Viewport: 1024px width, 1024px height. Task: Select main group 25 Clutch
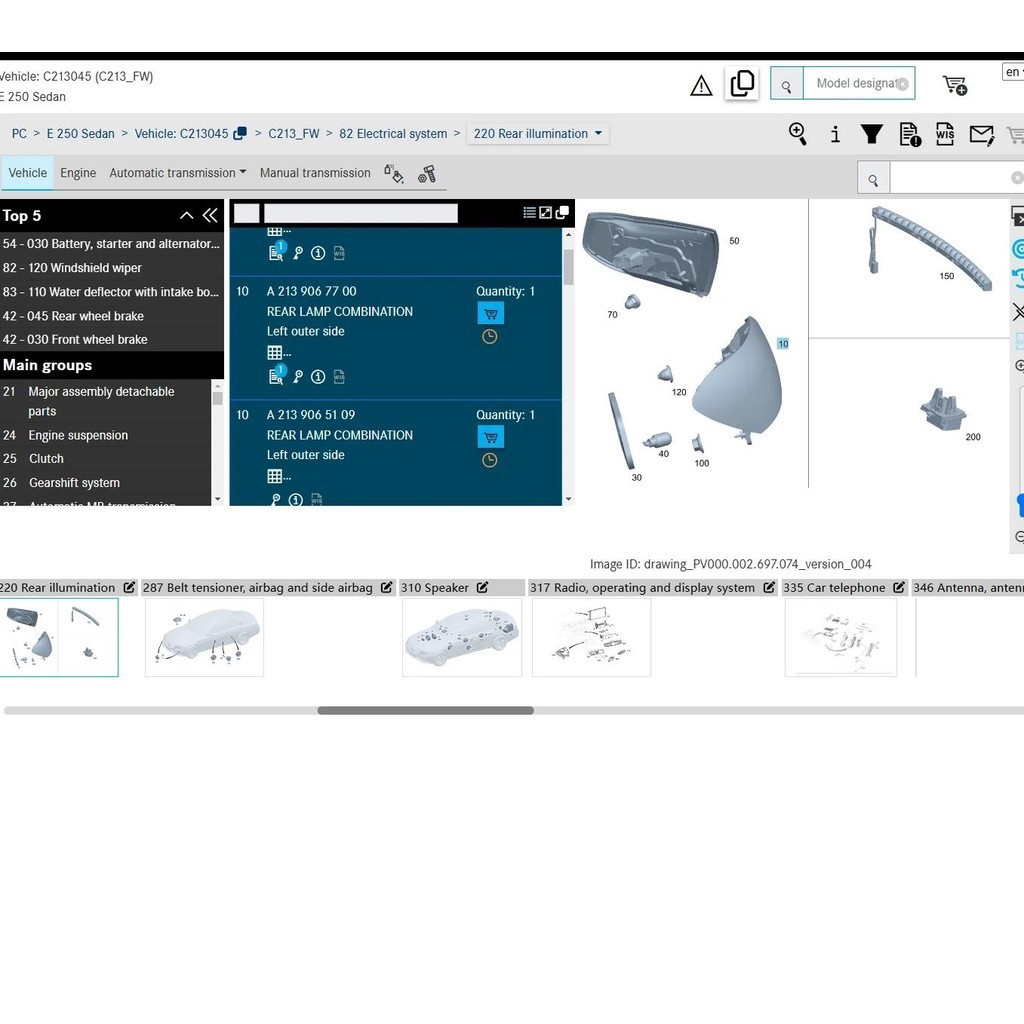click(x=105, y=458)
